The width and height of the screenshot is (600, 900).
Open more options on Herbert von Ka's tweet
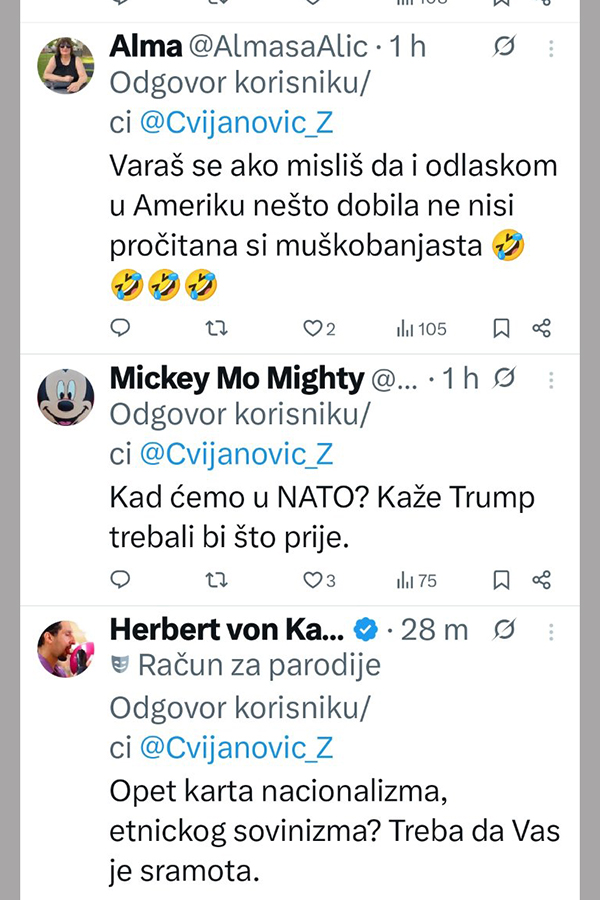coord(551,629)
